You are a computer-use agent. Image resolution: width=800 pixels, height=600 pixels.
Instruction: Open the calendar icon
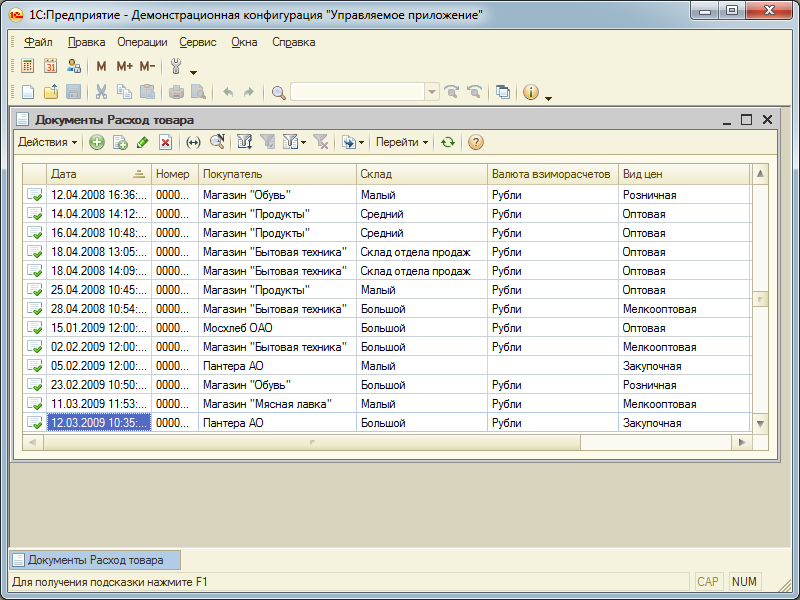point(50,67)
